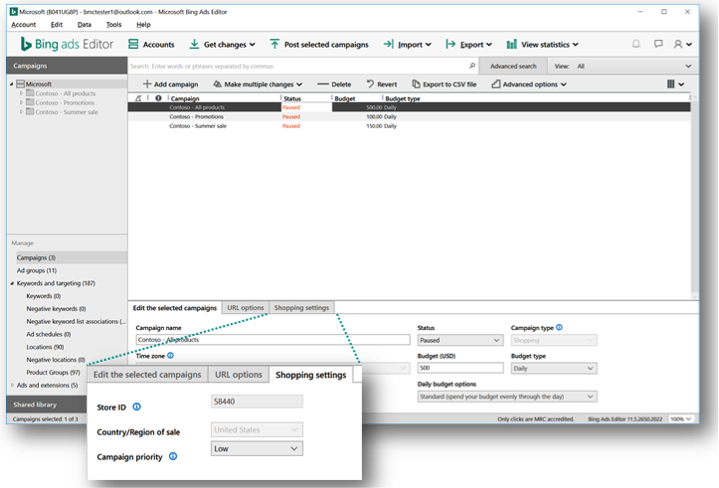Select Keywords (0)
The image size is (719, 488).
click(x=44, y=296)
